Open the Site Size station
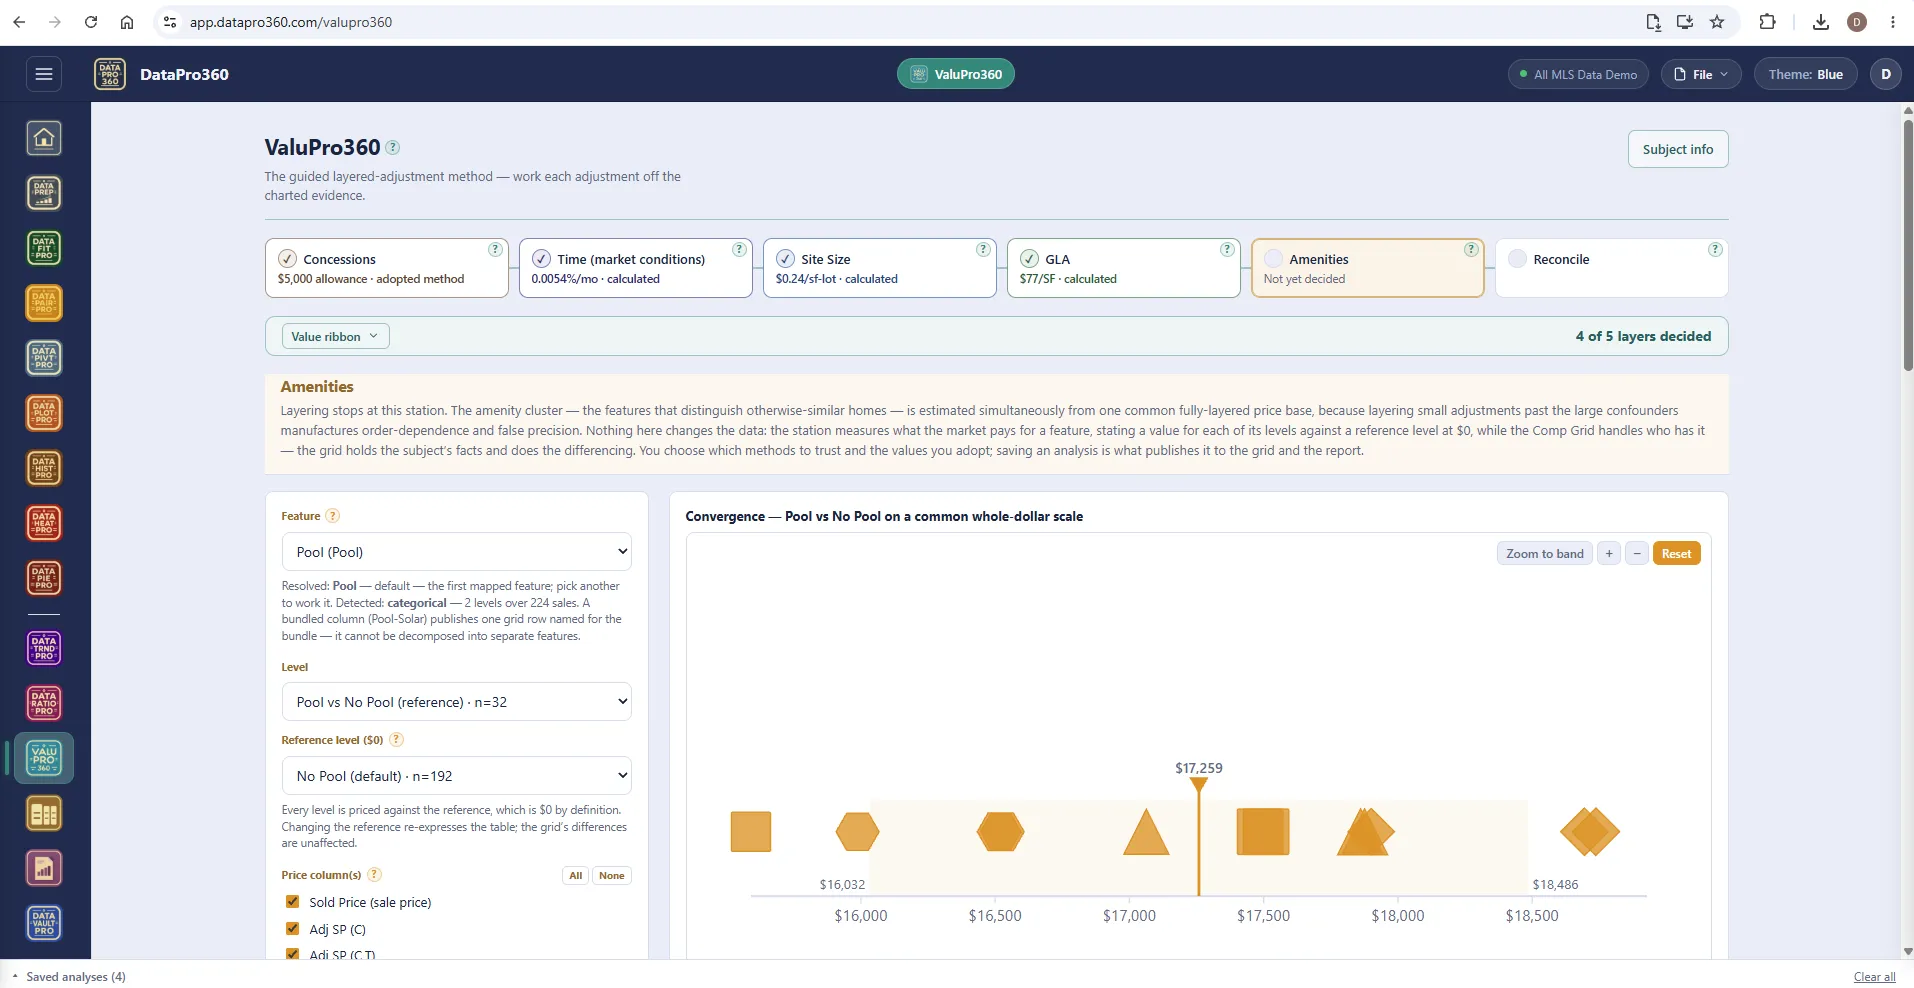Image resolution: width=1914 pixels, height=988 pixels. 879,268
